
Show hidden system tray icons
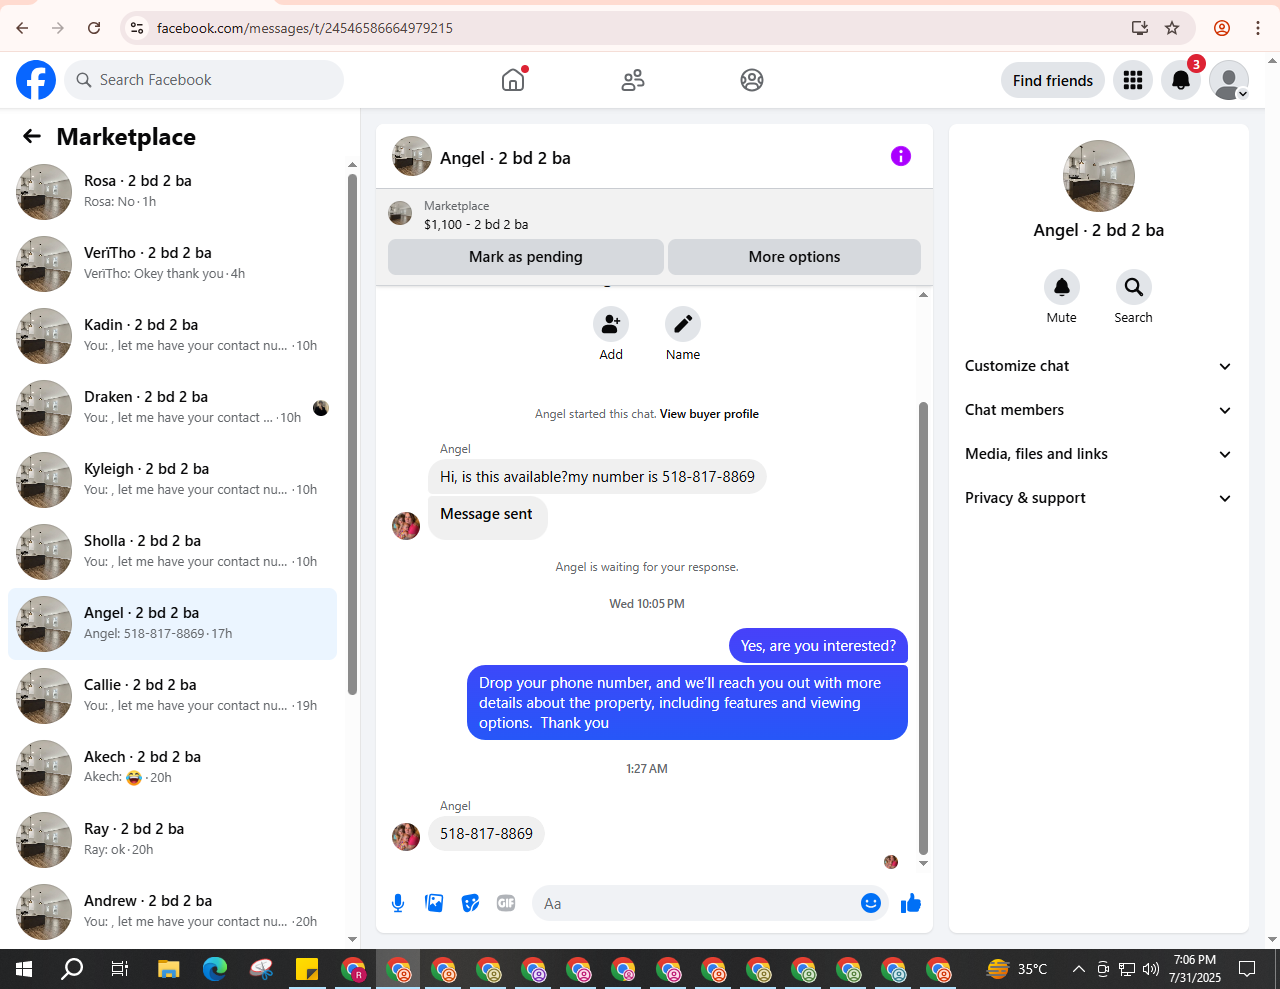pyautogui.click(x=1079, y=969)
